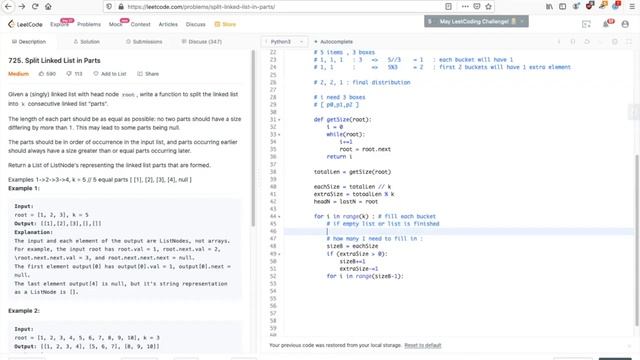This screenshot has height=360, width=640.
Task: Show the browser sidebar icon
Action: click(x=562, y=7)
